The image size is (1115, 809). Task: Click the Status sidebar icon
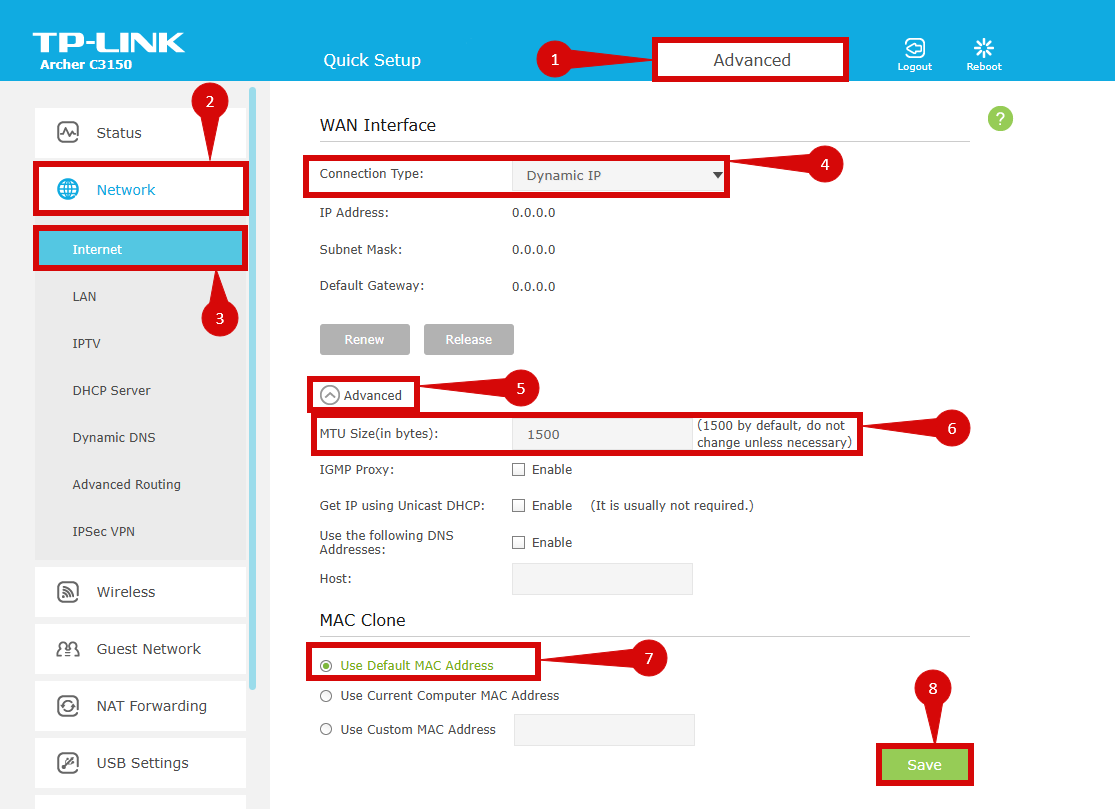[x=68, y=133]
